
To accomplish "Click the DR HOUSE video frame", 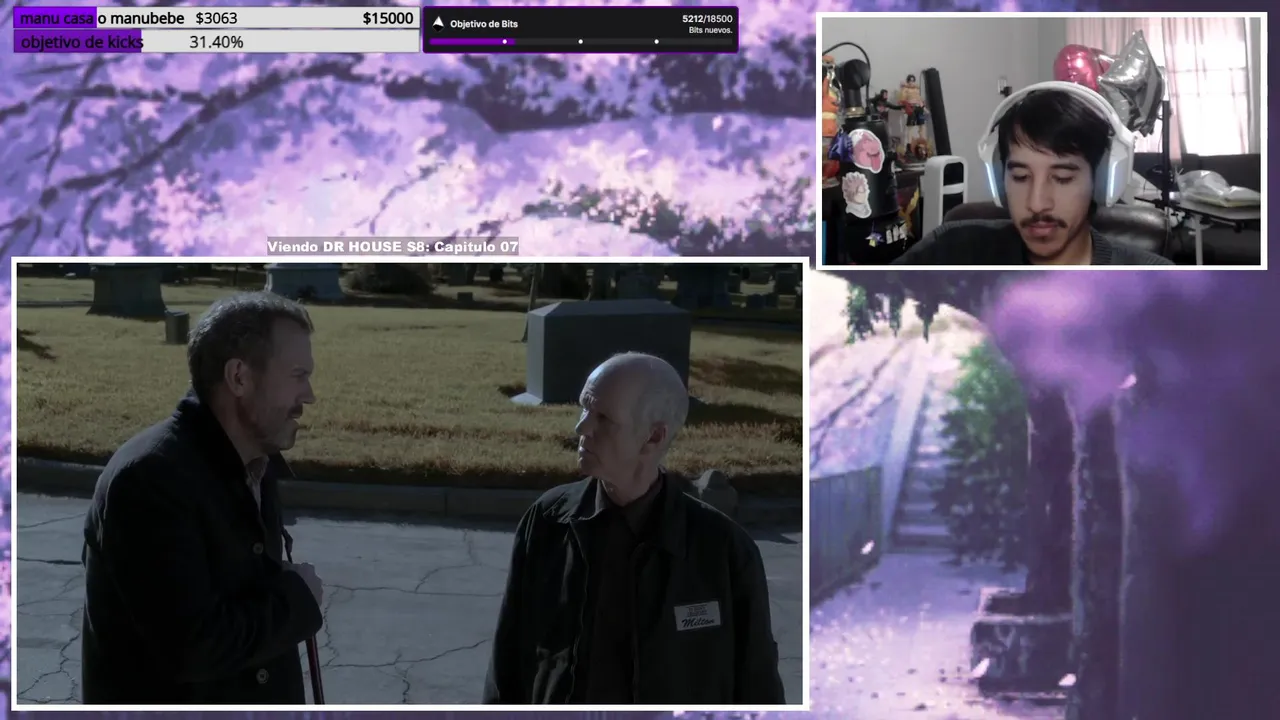I will pyautogui.click(x=409, y=483).
